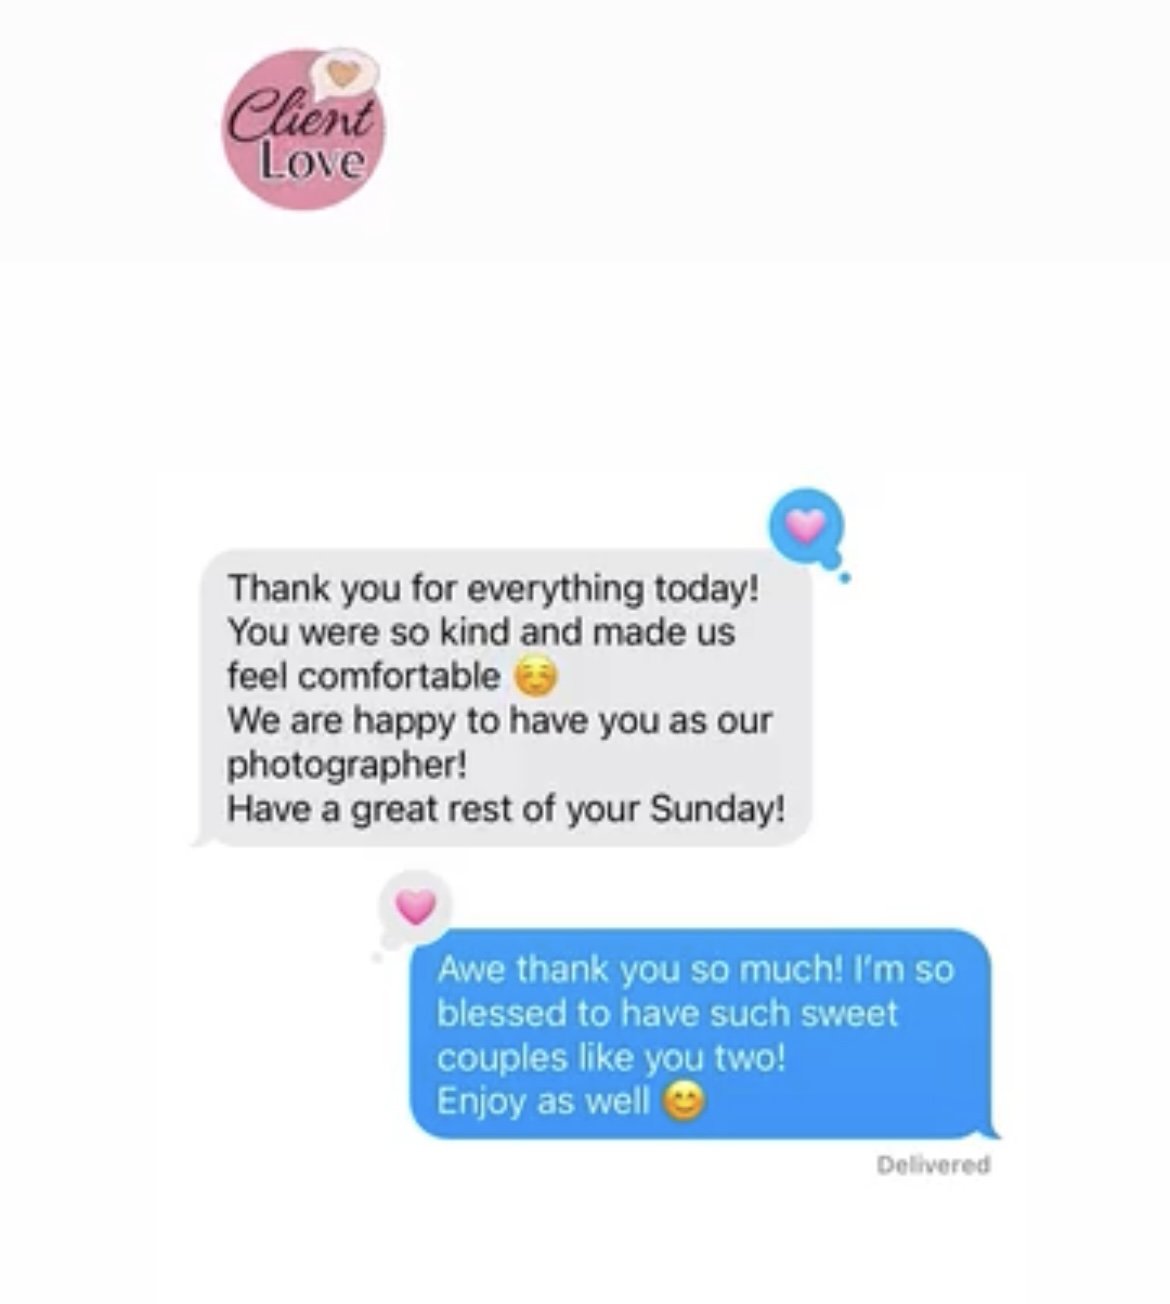This screenshot has width=1170, height=1304.
Task: Click 'Thank you for everything today!' text
Action: [494, 588]
